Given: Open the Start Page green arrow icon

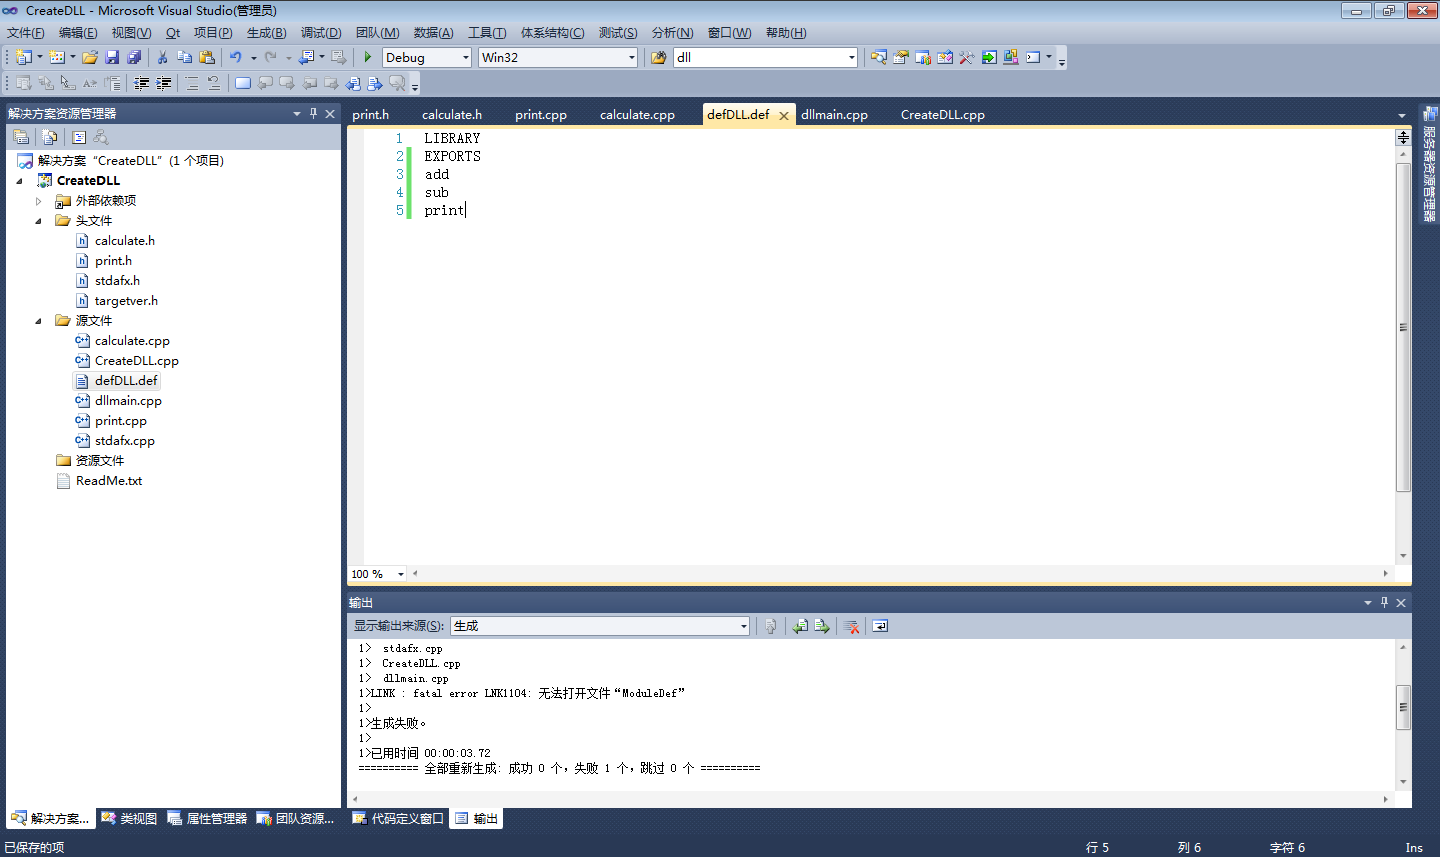Looking at the screenshot, I should tap(989, 57).
